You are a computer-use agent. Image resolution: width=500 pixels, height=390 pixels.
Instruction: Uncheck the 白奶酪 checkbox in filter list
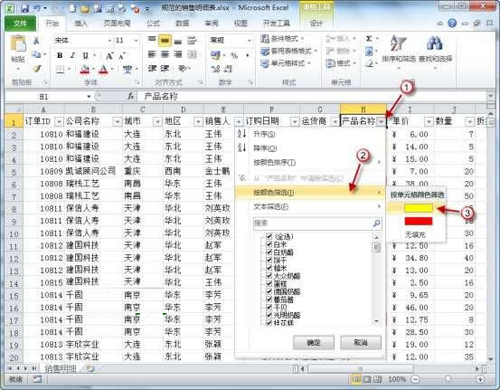269,252
